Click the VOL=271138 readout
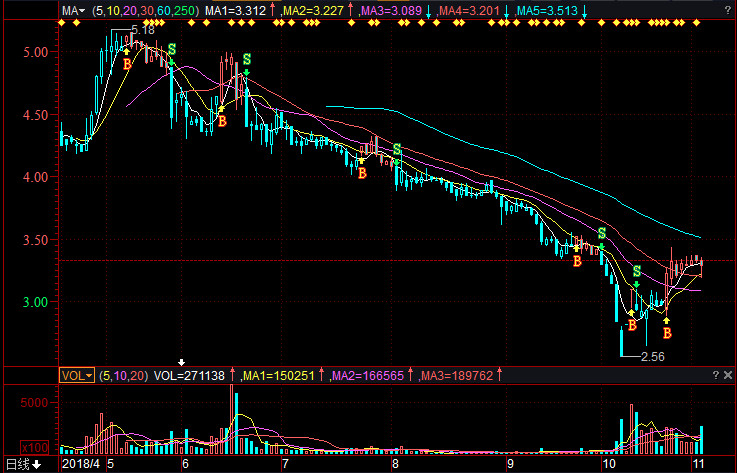 [190, 376]
